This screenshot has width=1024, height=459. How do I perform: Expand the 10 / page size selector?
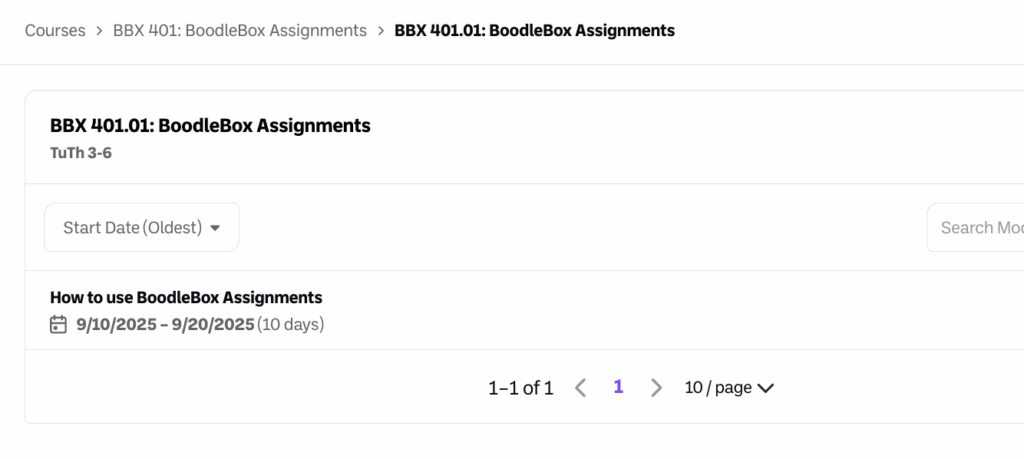coord(728,388)
